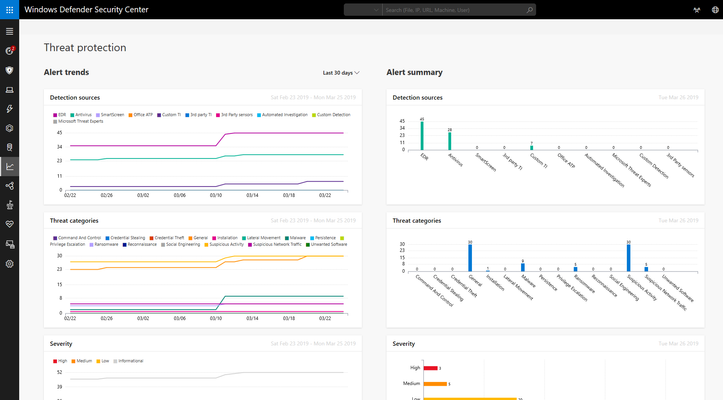Click the Ransomware bar in Threat categories summary
The width and height of the screenshot is (723, 400).
pos(575,269)
